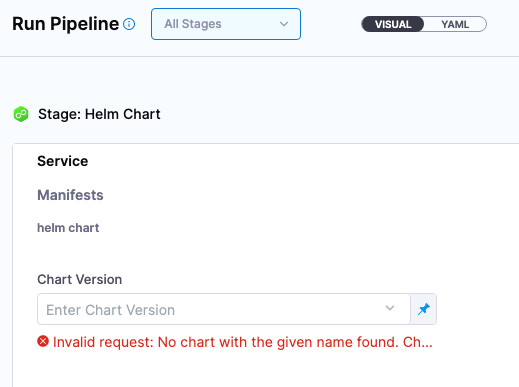Expand the Chart Version dropdown arrow
The width and height of the screenshot is (519, 387).
point(390,308)
